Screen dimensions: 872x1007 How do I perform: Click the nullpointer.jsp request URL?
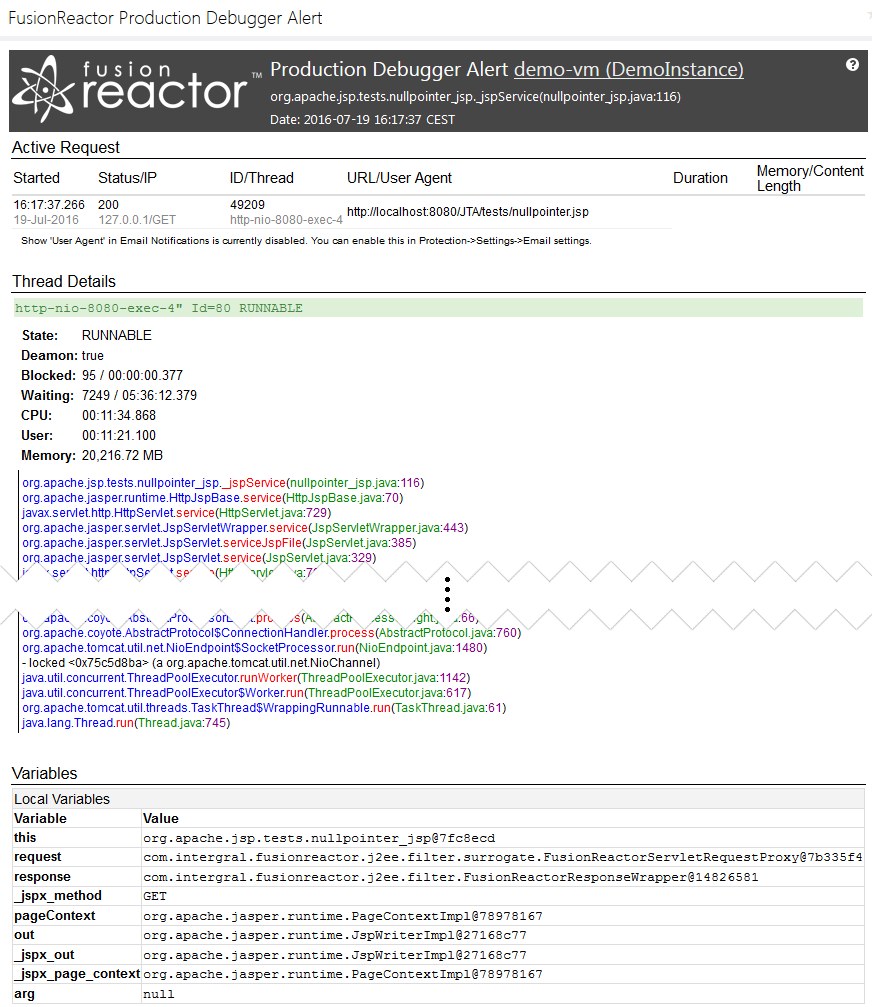click(467, 212)
